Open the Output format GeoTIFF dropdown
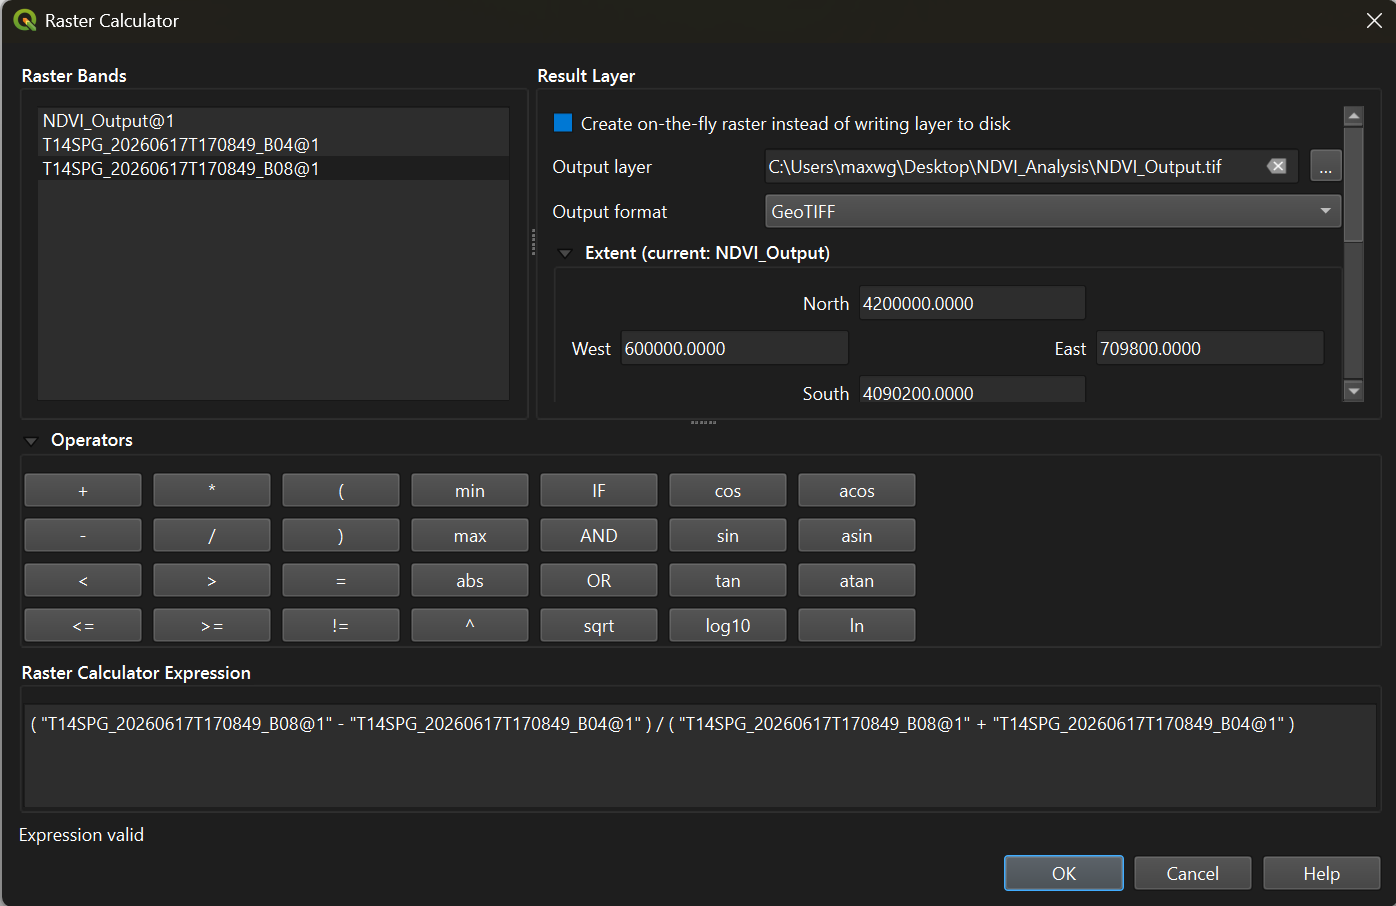Screen dimensions: 1396x906 tap(1053, 211)
